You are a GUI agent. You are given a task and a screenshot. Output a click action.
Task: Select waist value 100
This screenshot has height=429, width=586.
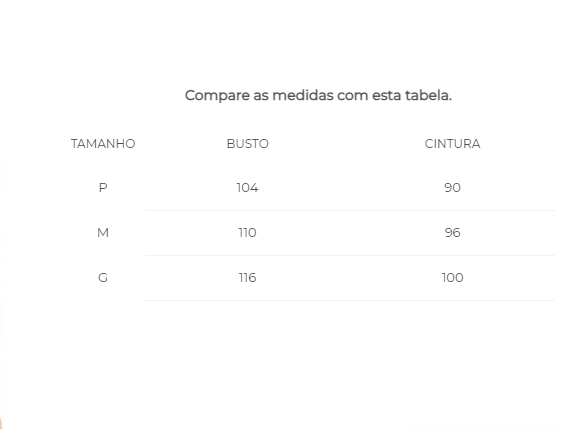452,278
